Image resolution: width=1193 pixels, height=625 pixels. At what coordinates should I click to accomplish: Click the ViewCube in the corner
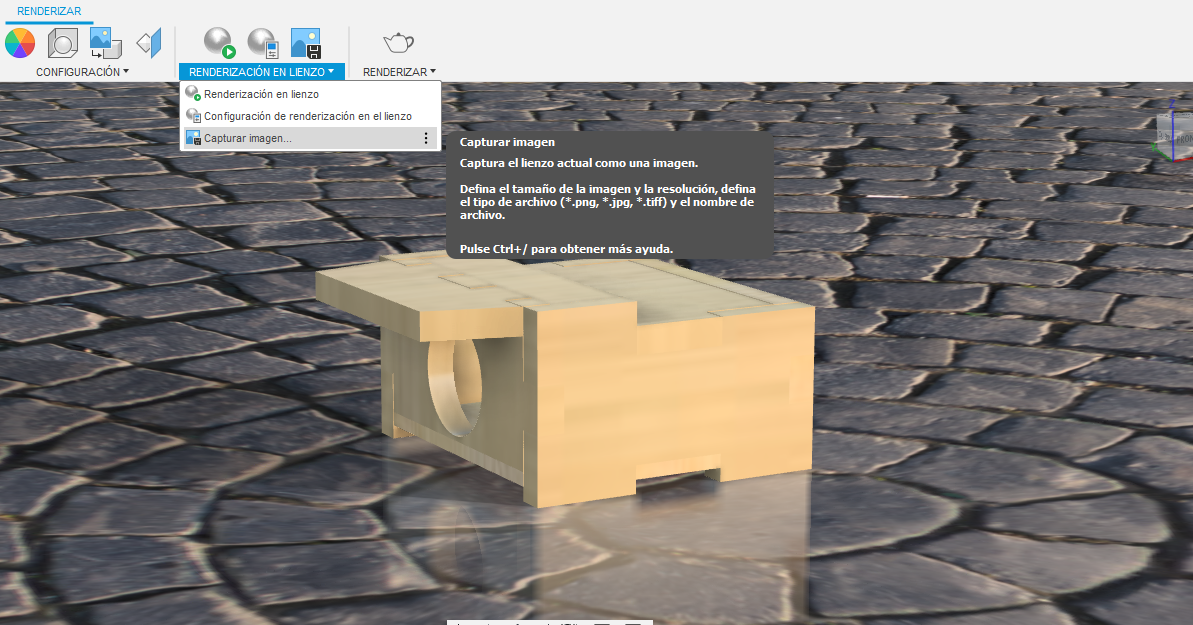1174,137
